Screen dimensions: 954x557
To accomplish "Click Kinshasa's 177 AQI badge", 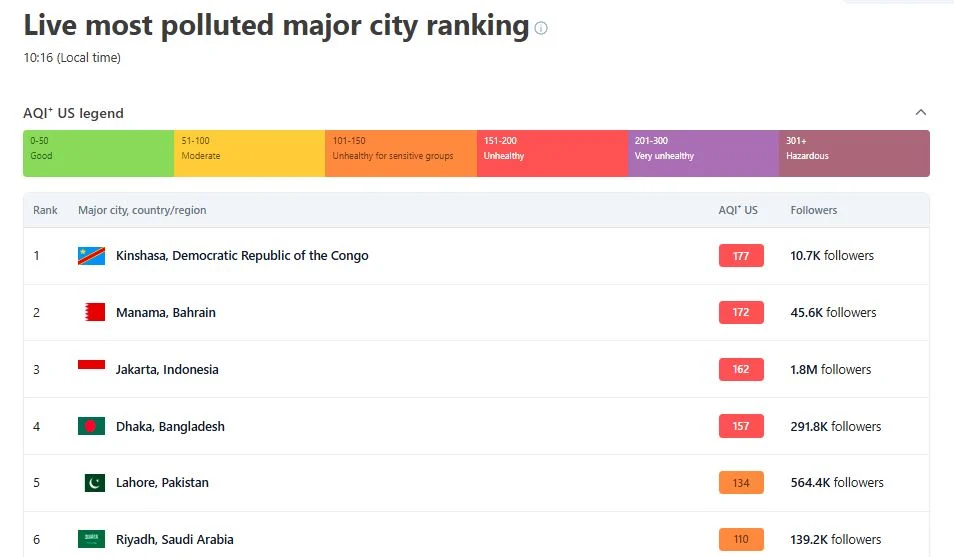I will point(741,256).
